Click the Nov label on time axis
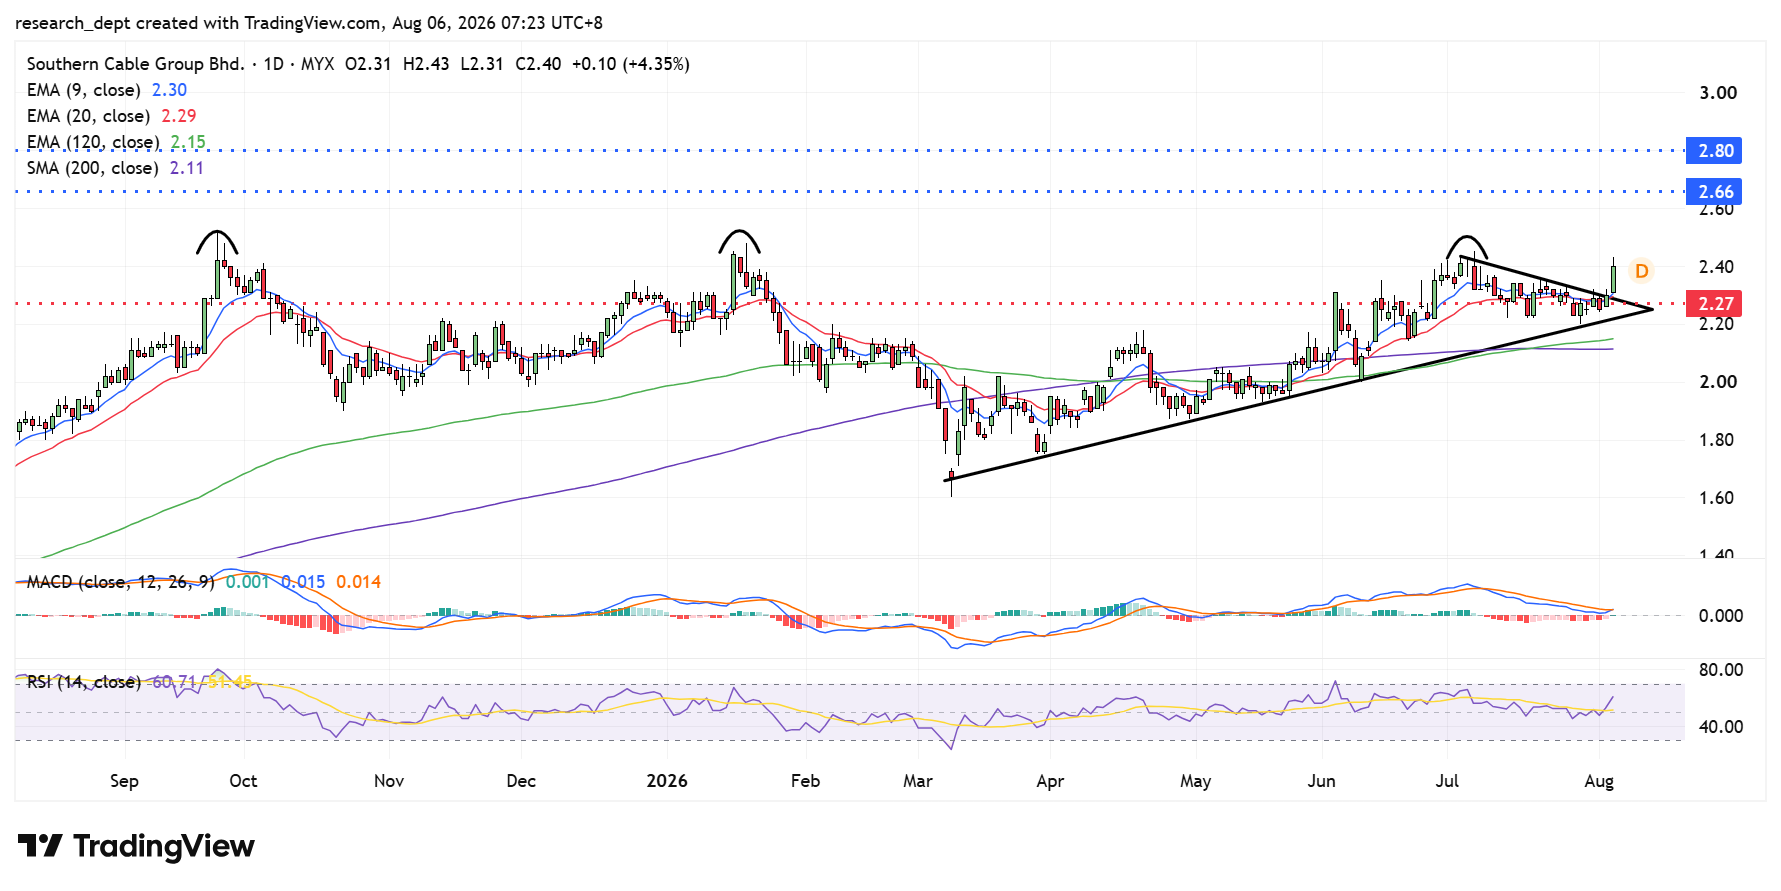1781x891 pixels. (x=388, y=781)
